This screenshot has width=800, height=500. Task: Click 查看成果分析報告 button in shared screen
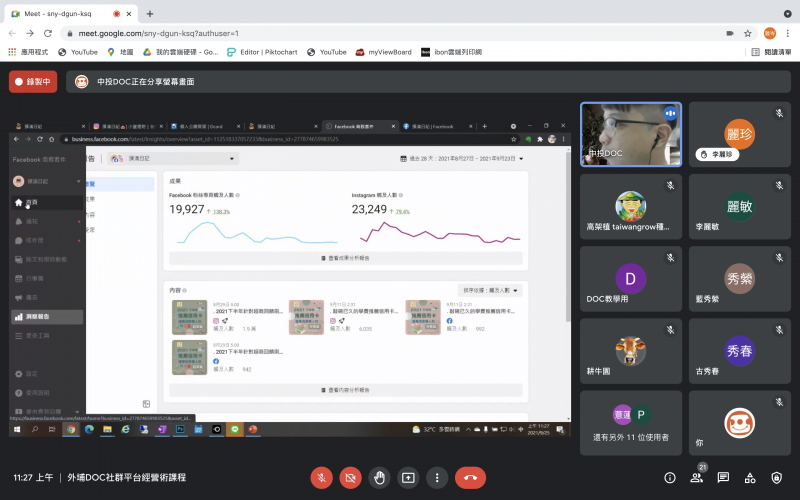(x=345, y=258)
